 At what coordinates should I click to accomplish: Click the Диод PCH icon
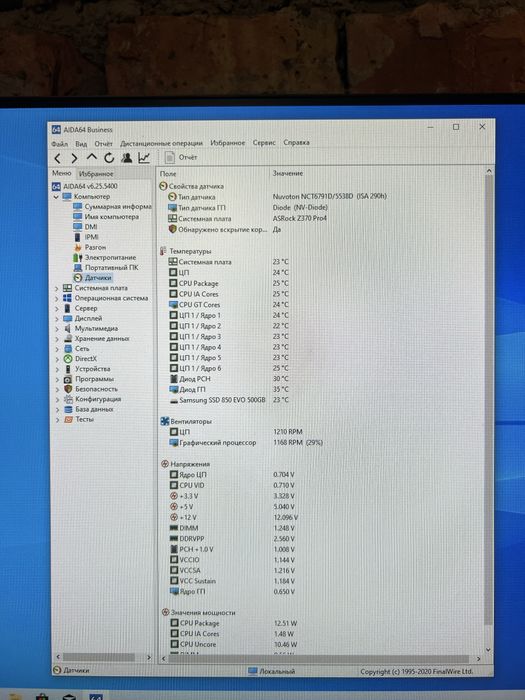(174, 379)
